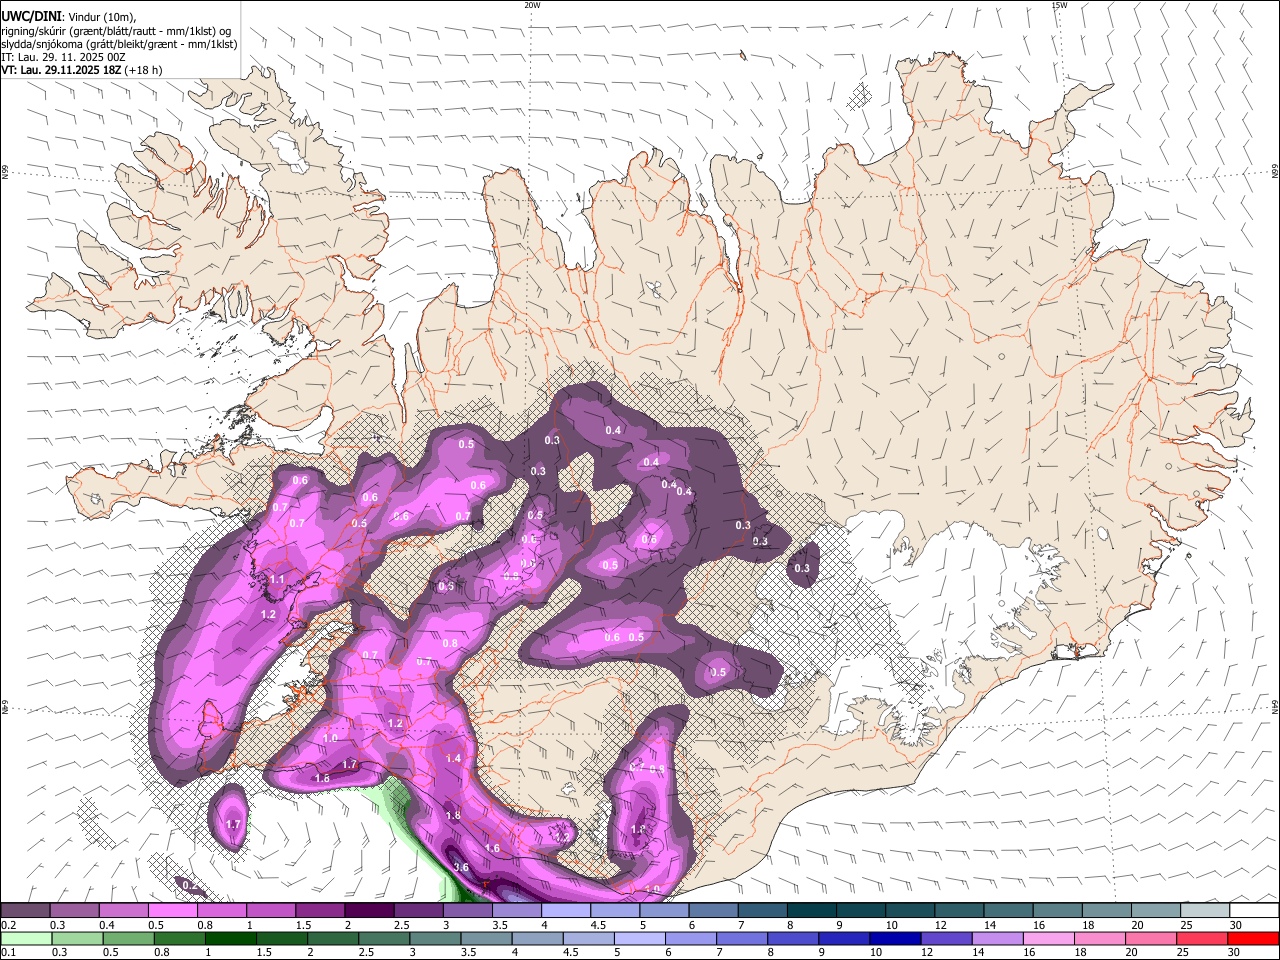The width and height of the screenshot is (1280, 960).
Task: Click the 'rigning/skúrir' legend description line
Action: click(x=116, y=30)
